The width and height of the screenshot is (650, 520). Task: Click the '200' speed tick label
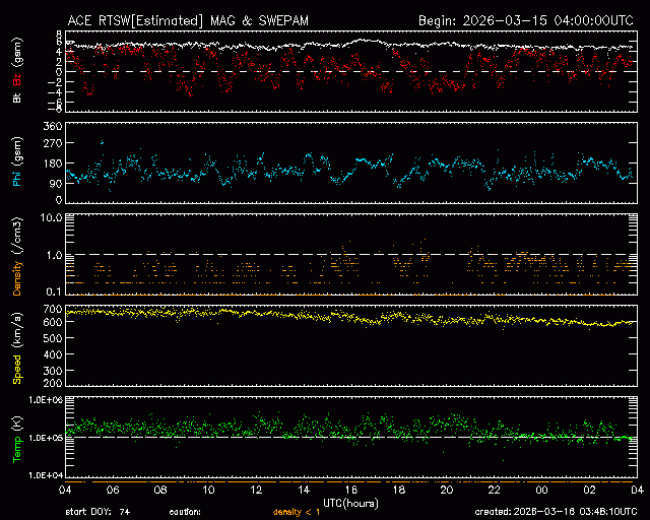53,382
